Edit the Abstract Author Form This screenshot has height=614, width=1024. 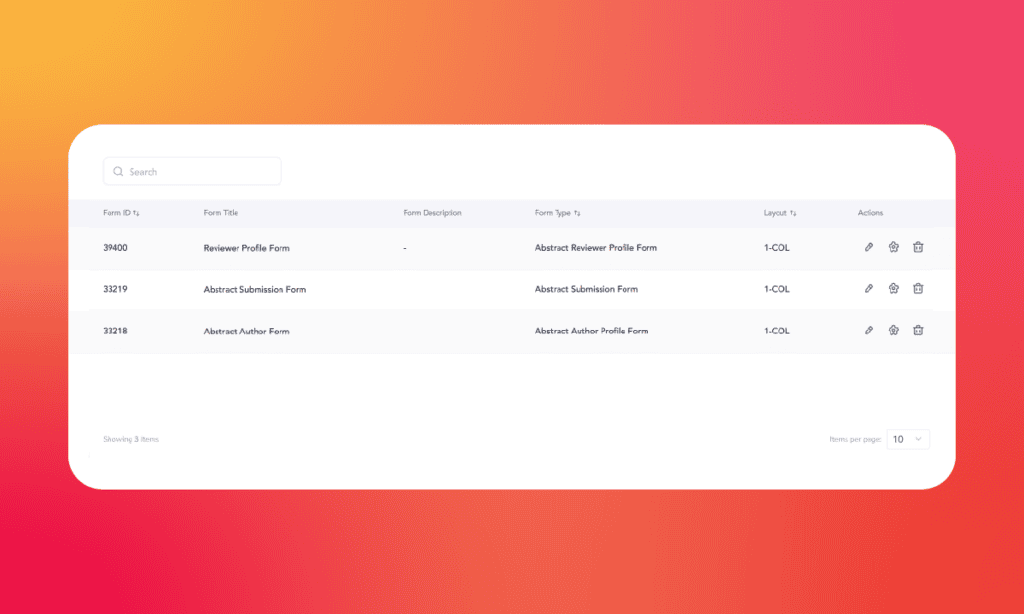(868, 330)
